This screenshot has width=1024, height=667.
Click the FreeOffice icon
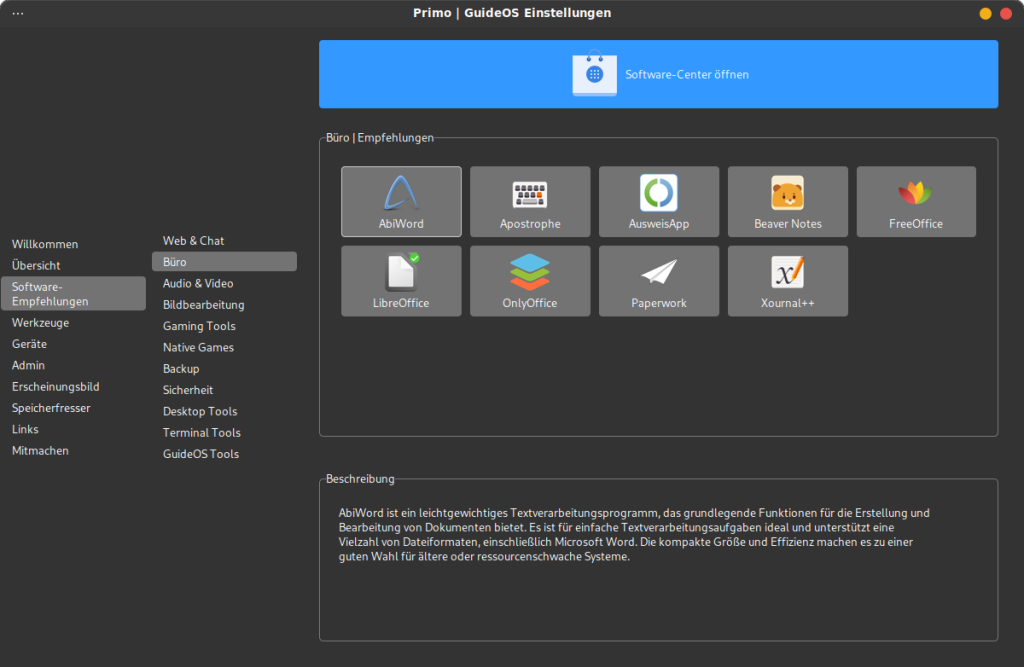pyautogui.click(x=915, y=192)
